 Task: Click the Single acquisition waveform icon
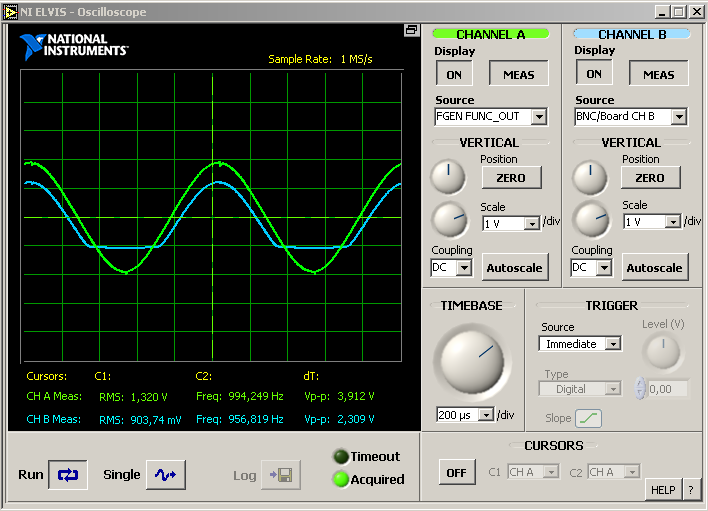166,474
